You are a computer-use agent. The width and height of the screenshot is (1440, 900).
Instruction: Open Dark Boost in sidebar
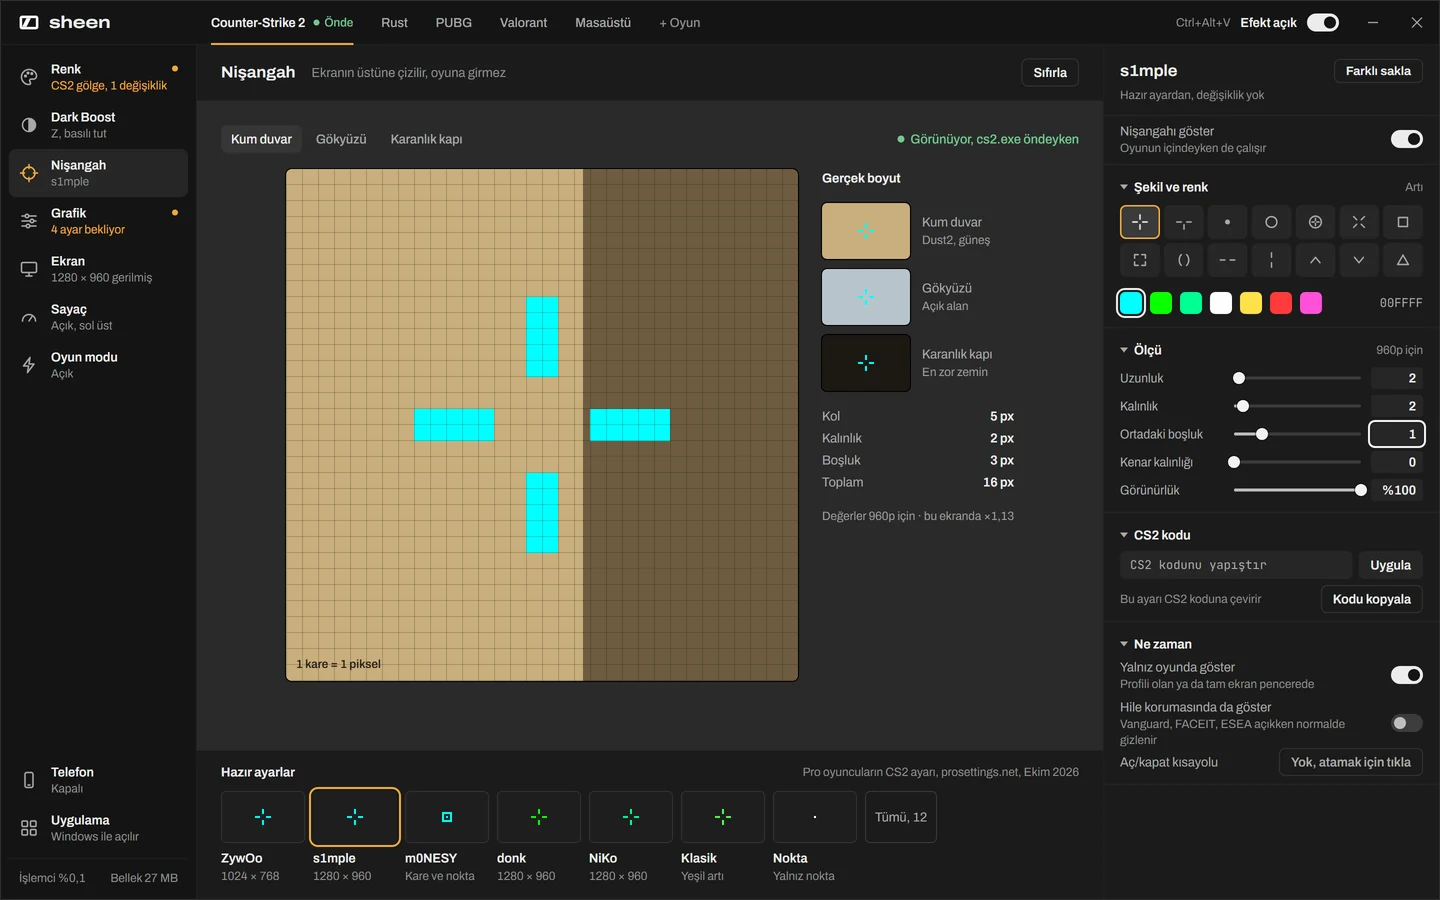(x=98, y=125)
